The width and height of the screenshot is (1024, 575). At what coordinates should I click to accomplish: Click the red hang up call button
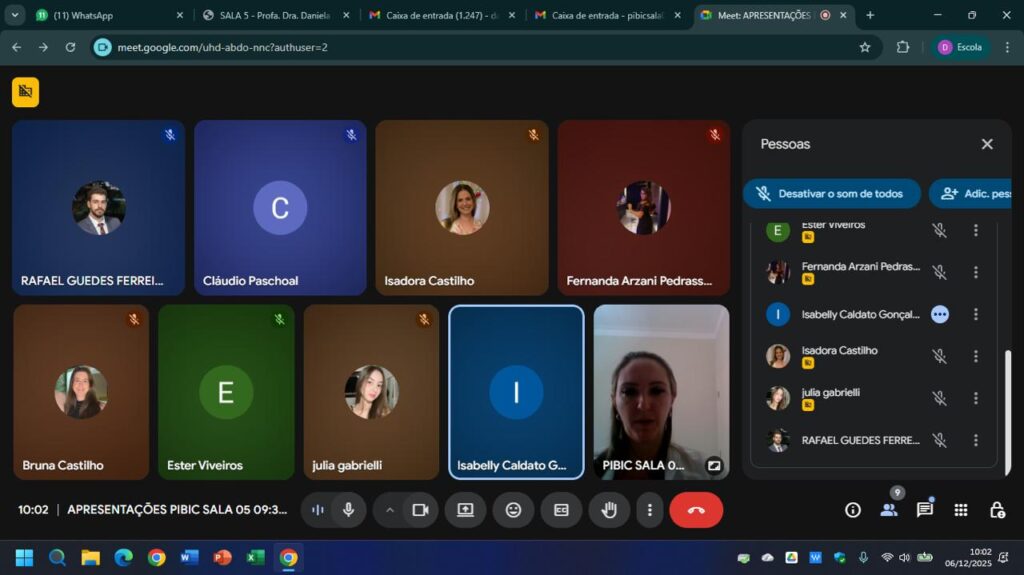tap(696, 510)
